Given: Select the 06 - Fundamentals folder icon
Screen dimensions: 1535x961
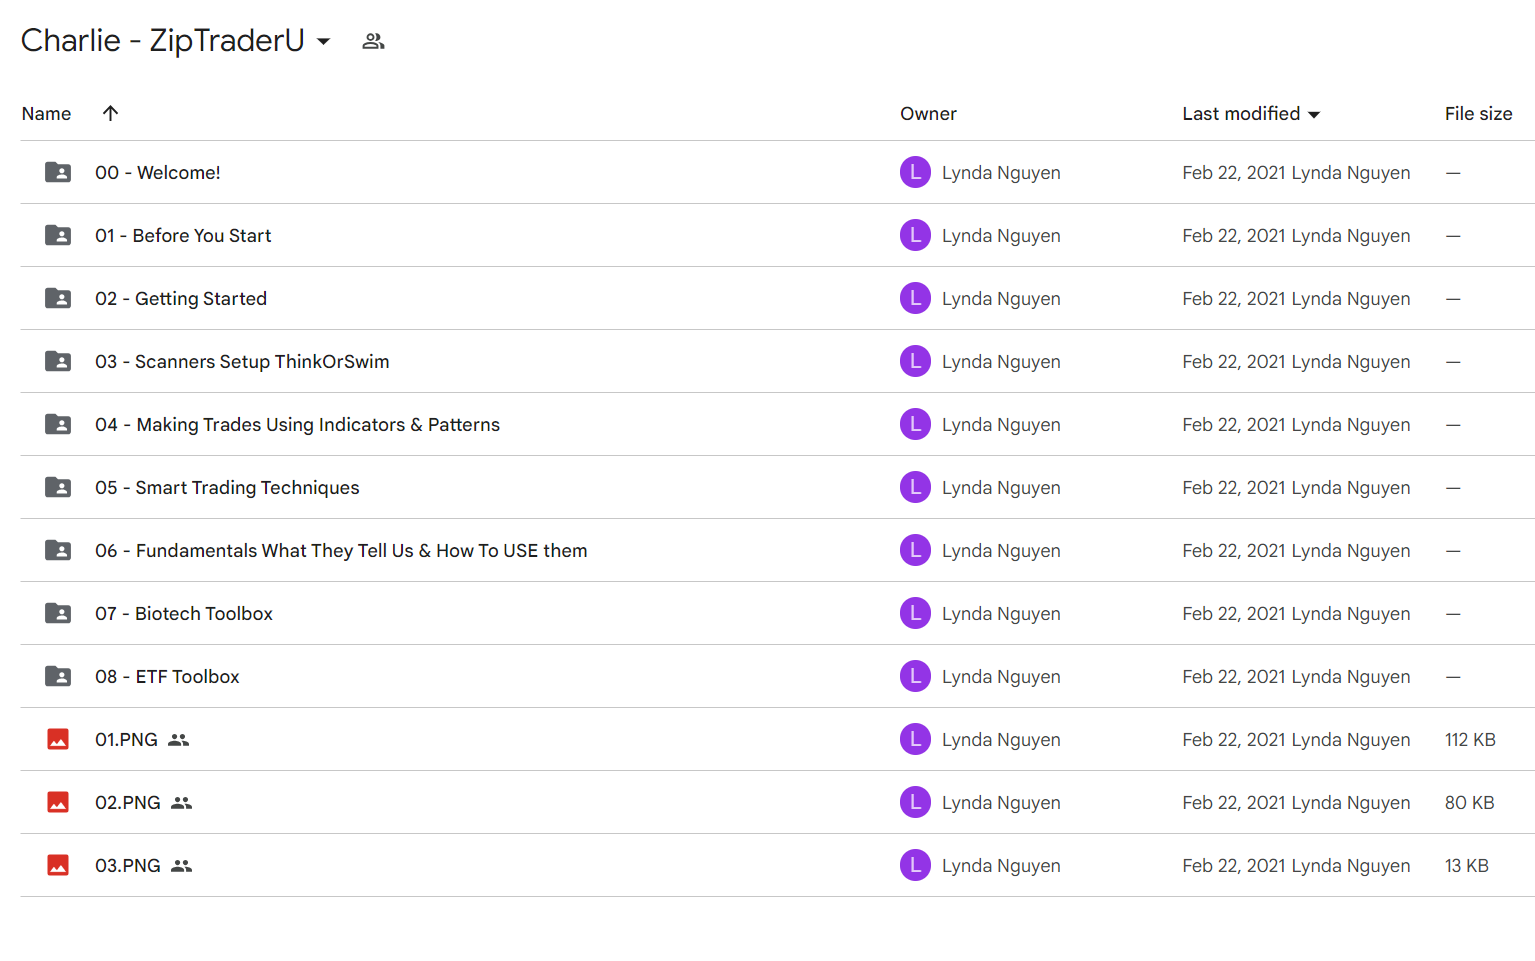Looking at the screenshot, I should [x=58, y=550].
